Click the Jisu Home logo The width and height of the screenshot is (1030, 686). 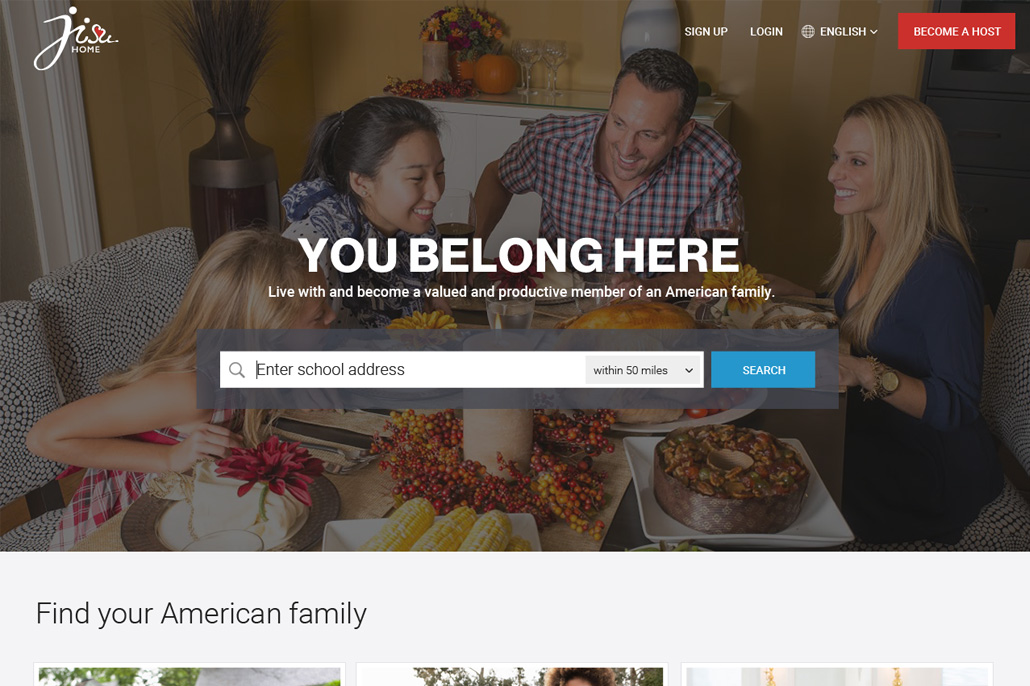(x=76, y=38)
